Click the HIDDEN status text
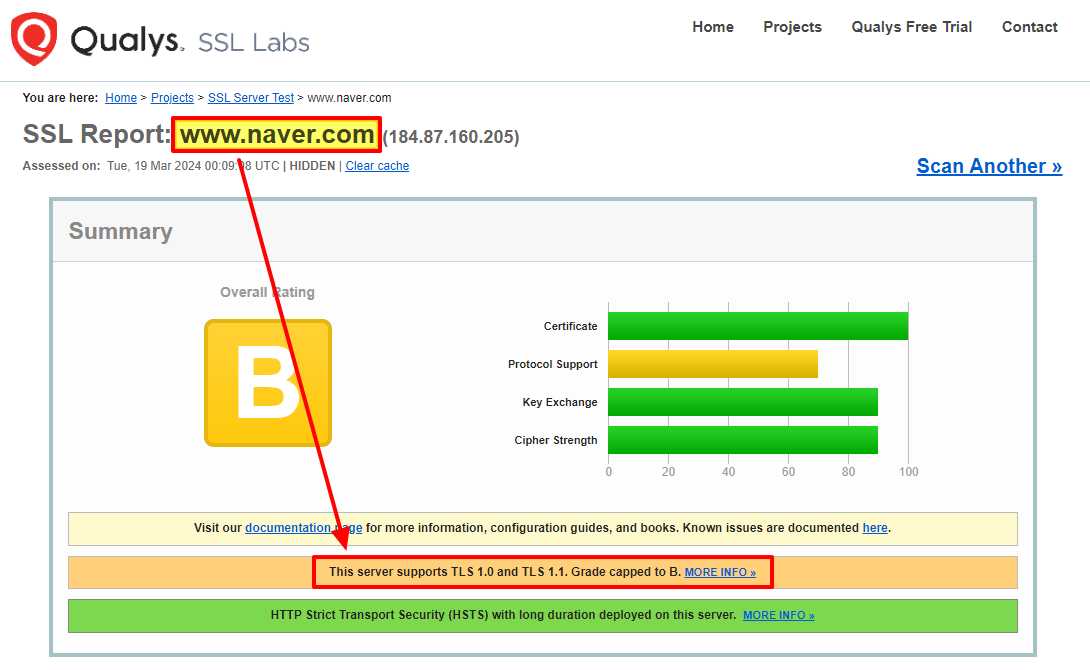 tap(312, 166)
